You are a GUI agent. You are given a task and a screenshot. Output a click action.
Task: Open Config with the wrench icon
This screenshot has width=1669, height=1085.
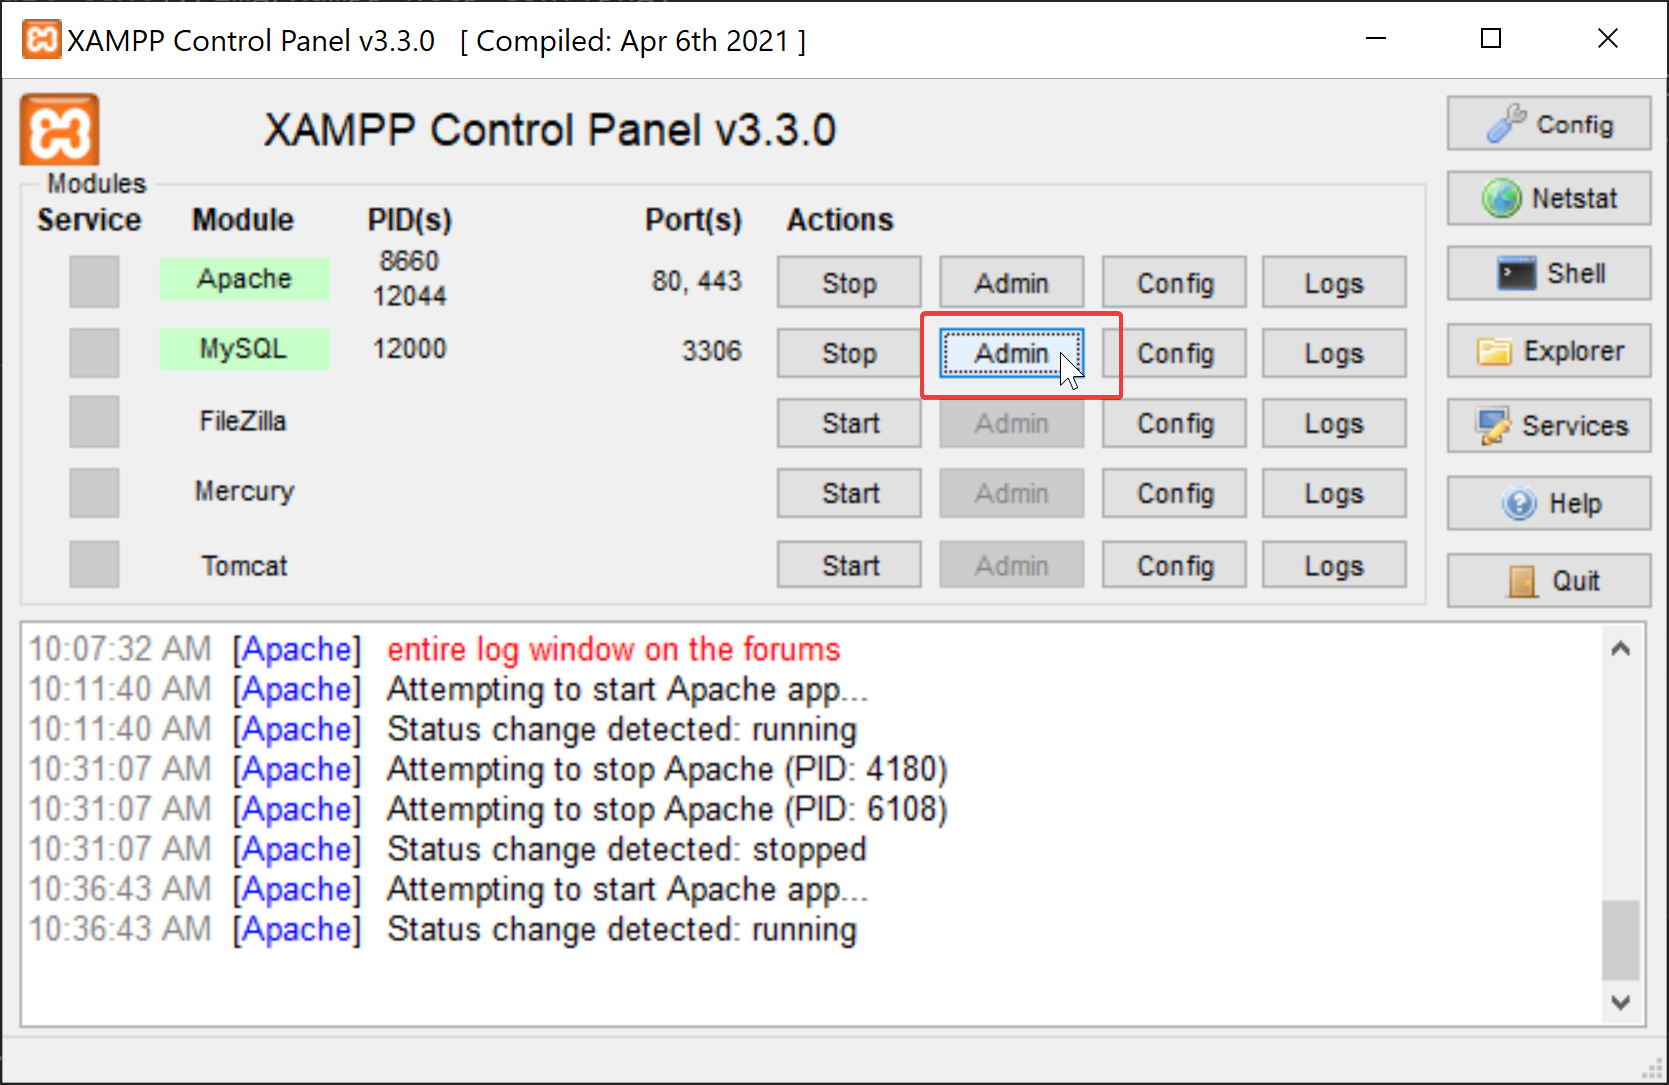[x=1548, y=124]
